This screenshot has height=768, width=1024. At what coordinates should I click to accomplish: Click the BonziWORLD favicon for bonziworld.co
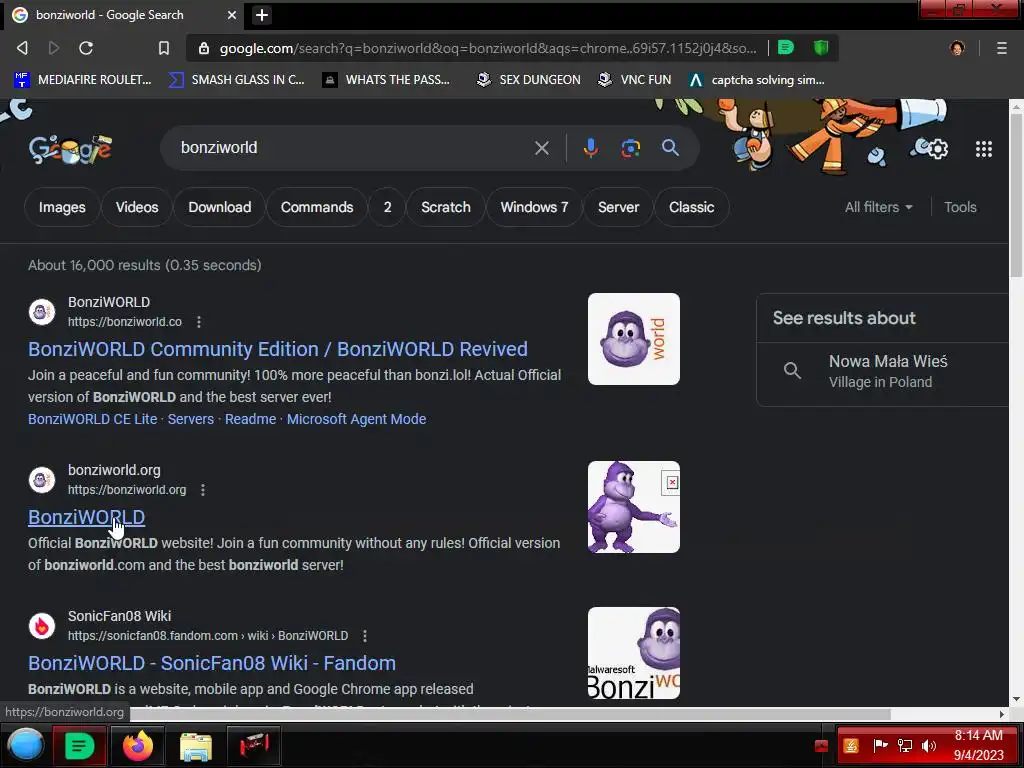[42, 312]
